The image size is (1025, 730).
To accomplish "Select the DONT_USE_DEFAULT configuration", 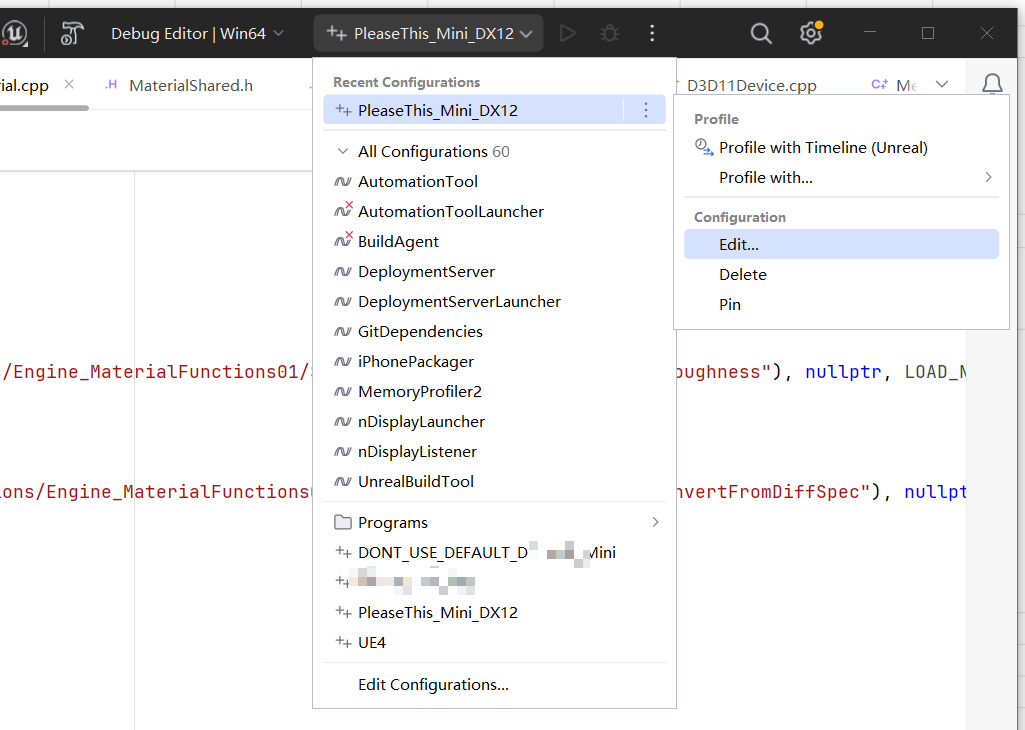I will 494,553.
